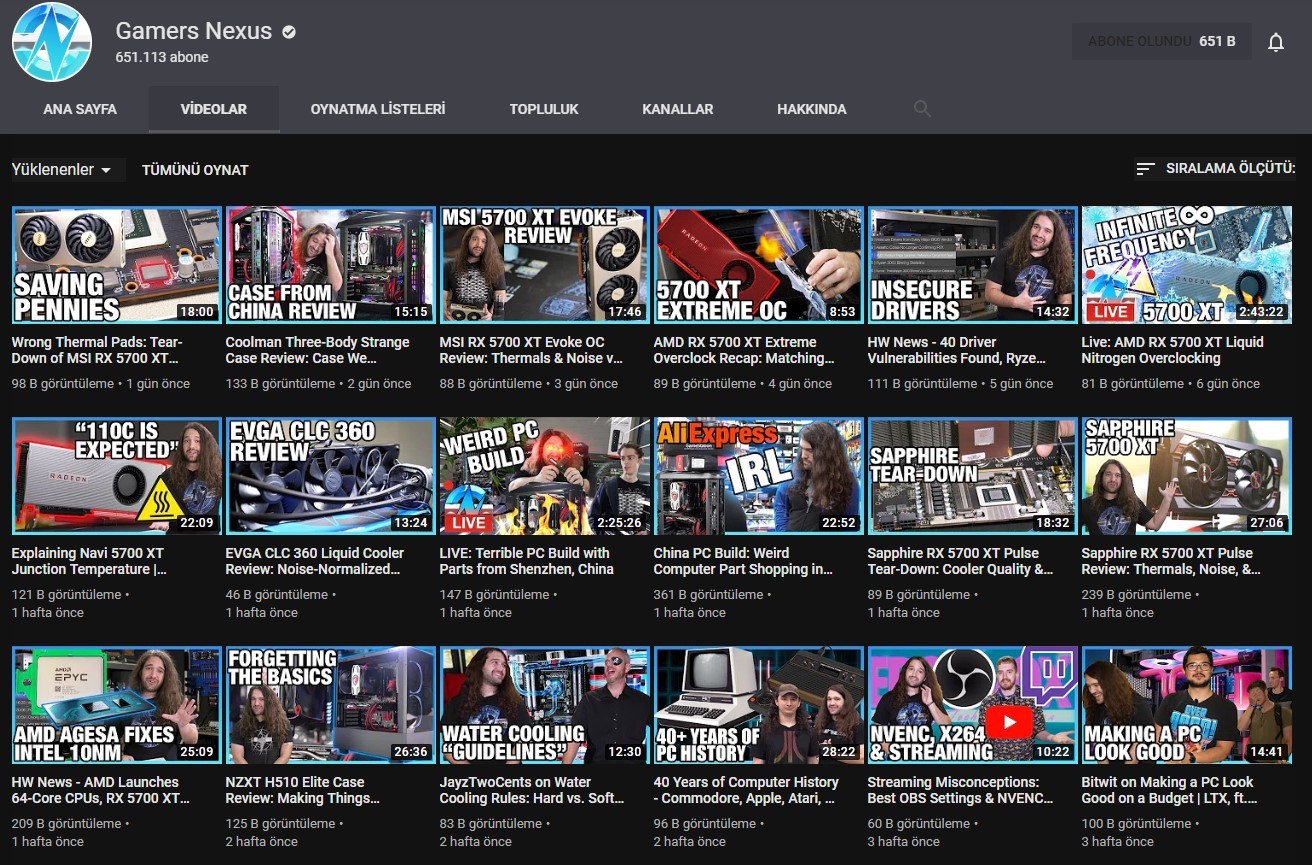Open Live: AMD RX 5700 XT Liquid Nitrogen title

[x=1172, y=350]
